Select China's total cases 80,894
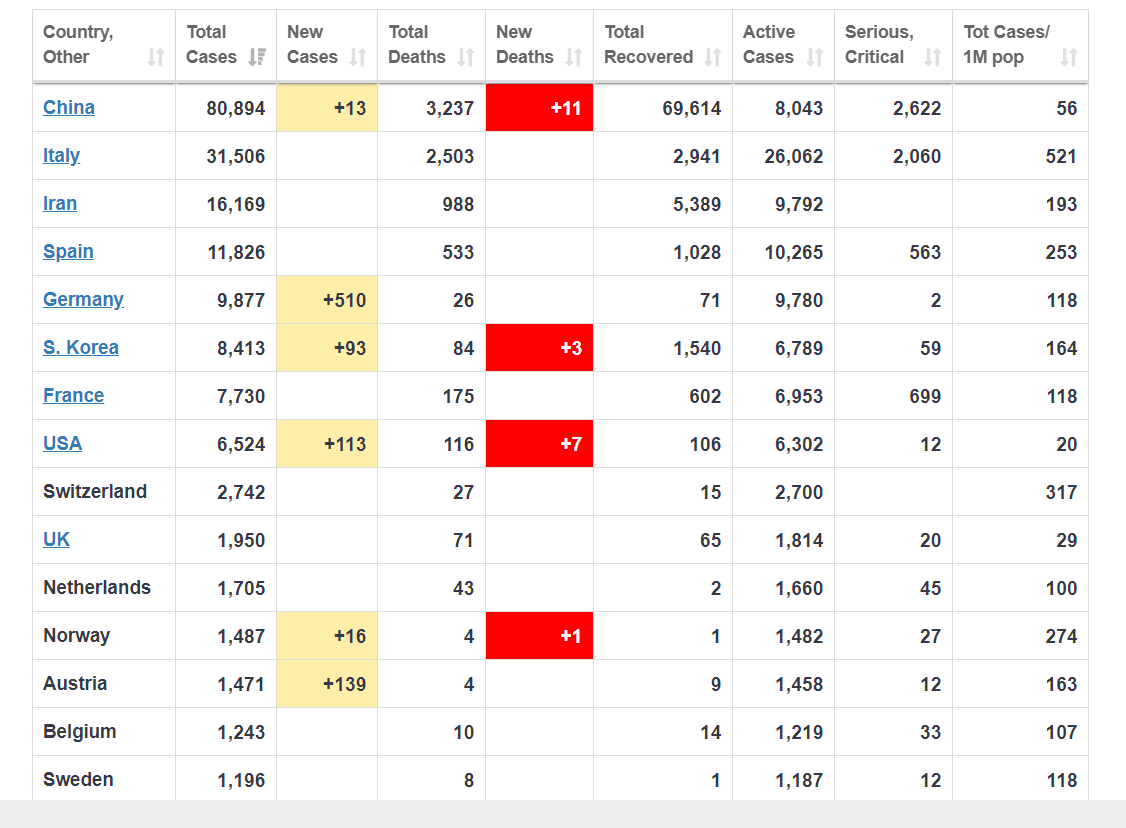The image size is (1126, 828). tap(236, 108)
